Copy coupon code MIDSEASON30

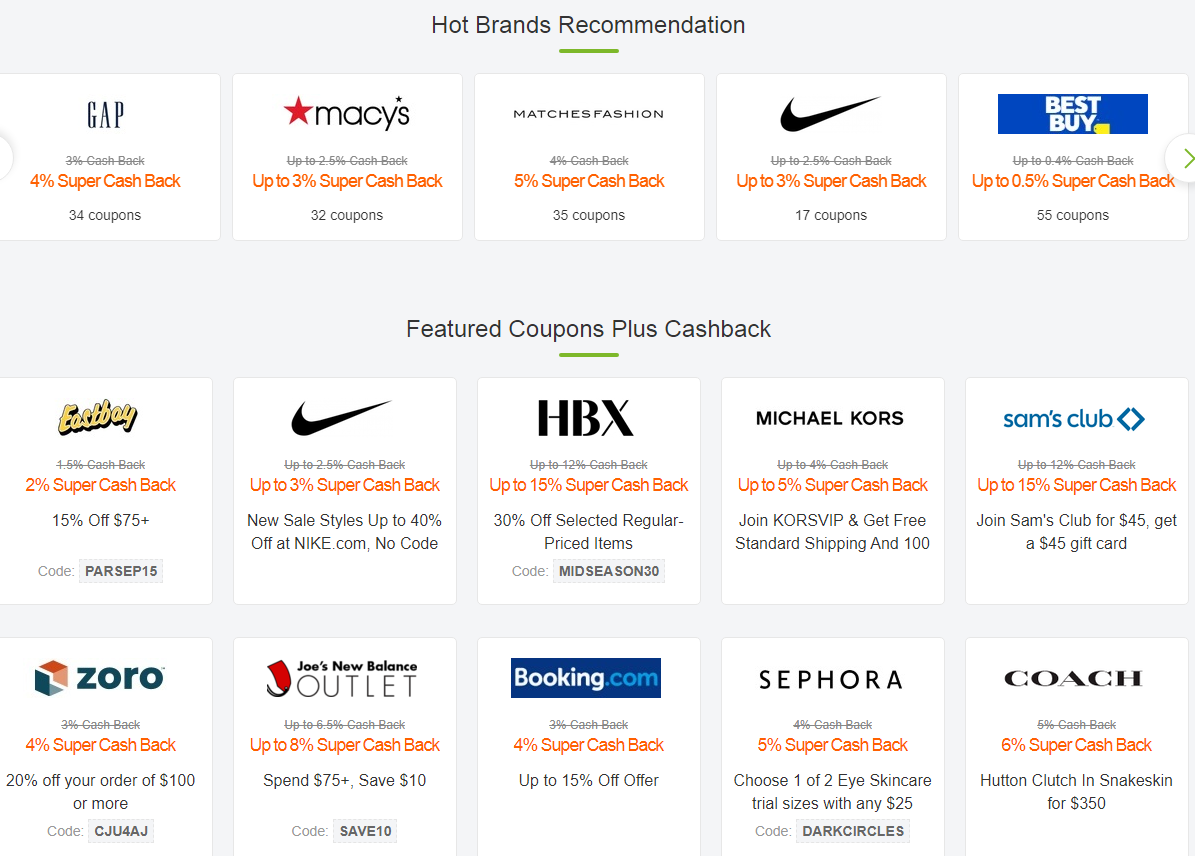tap(609, 571)
